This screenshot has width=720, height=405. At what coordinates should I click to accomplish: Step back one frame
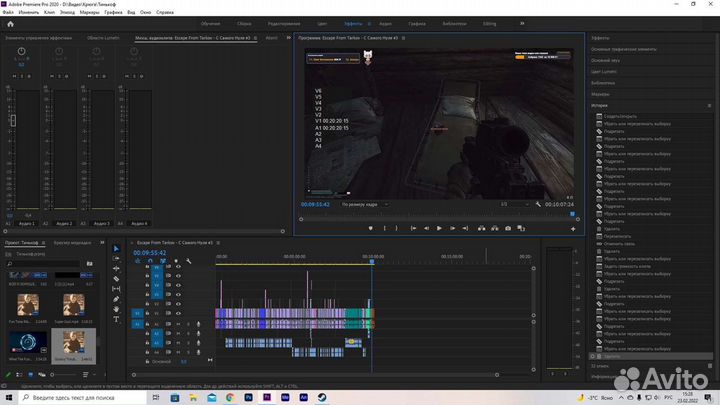(426, 228)
